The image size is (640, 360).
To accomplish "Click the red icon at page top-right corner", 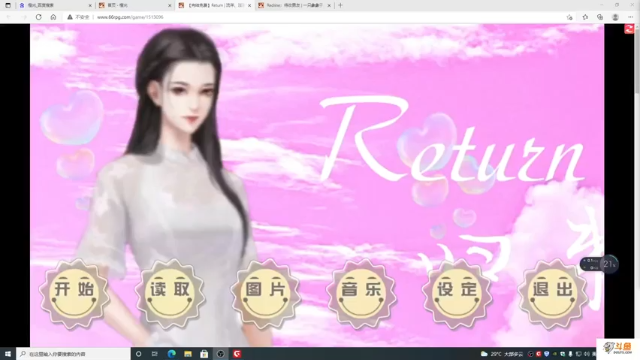I will click(629, 29).
